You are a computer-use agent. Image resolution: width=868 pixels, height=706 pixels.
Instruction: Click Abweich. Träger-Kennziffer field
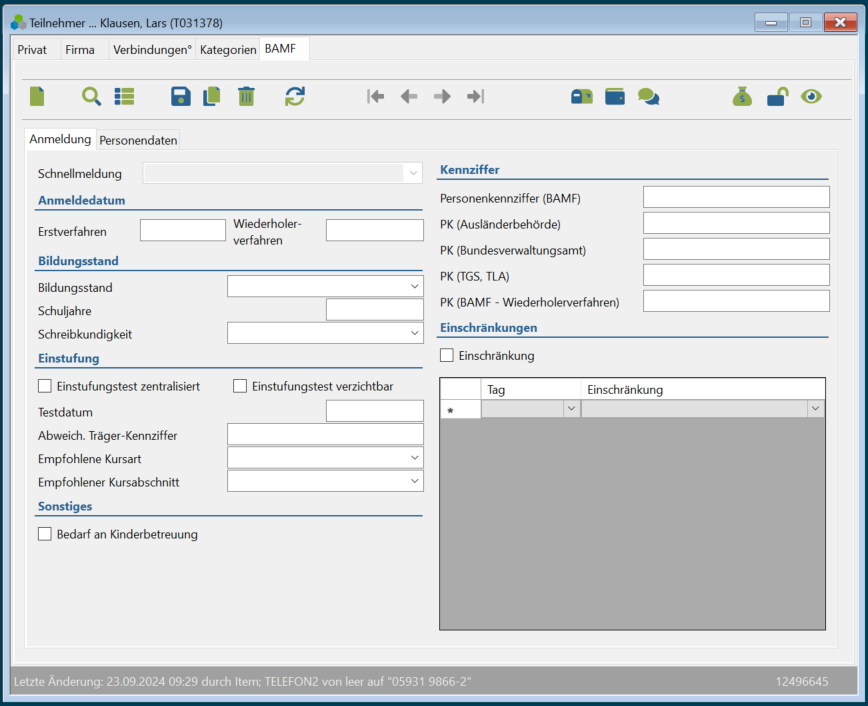pos(325,434)
